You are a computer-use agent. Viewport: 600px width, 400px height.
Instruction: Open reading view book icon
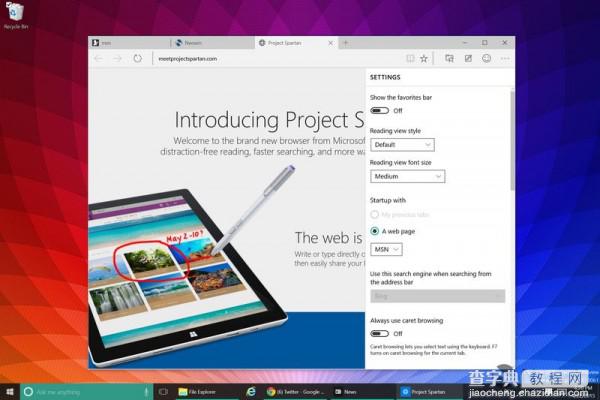click(410, 59)
